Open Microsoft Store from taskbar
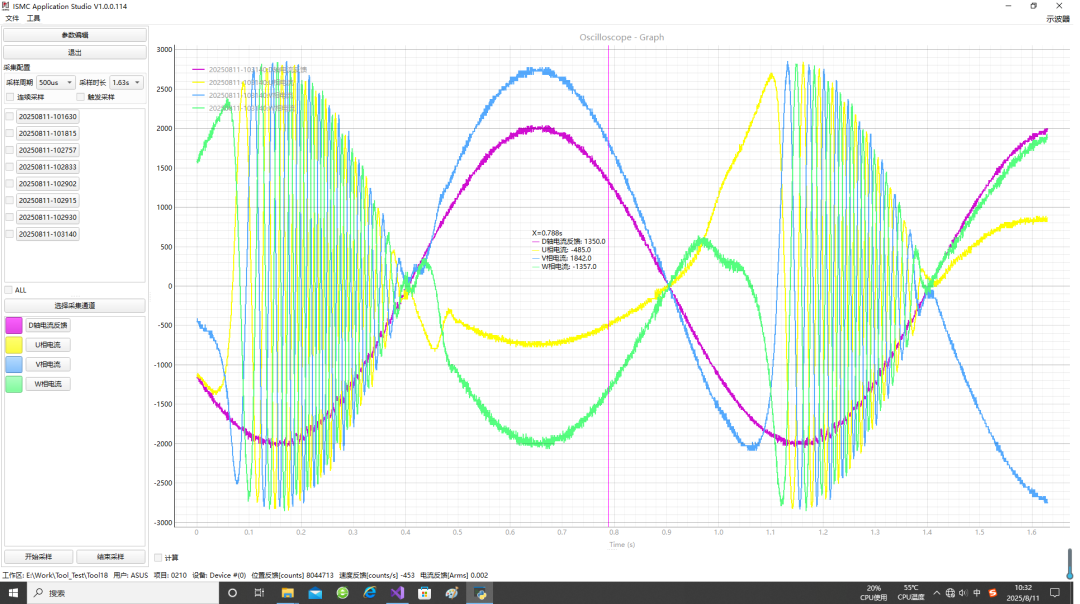This screenshot has width=1080, height=604. 424,593
